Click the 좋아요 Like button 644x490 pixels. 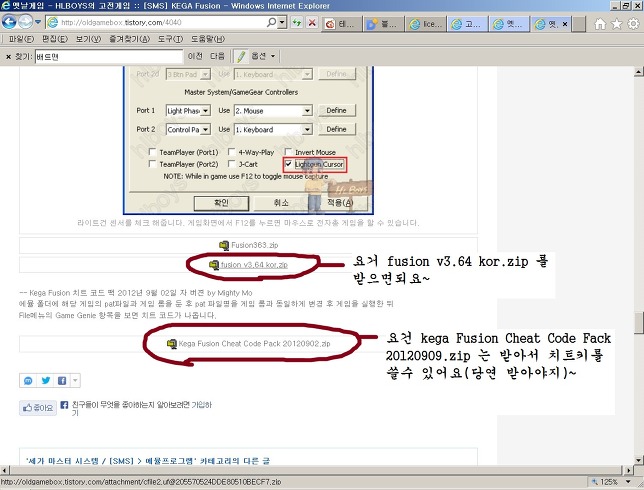[x=38, y=408]
